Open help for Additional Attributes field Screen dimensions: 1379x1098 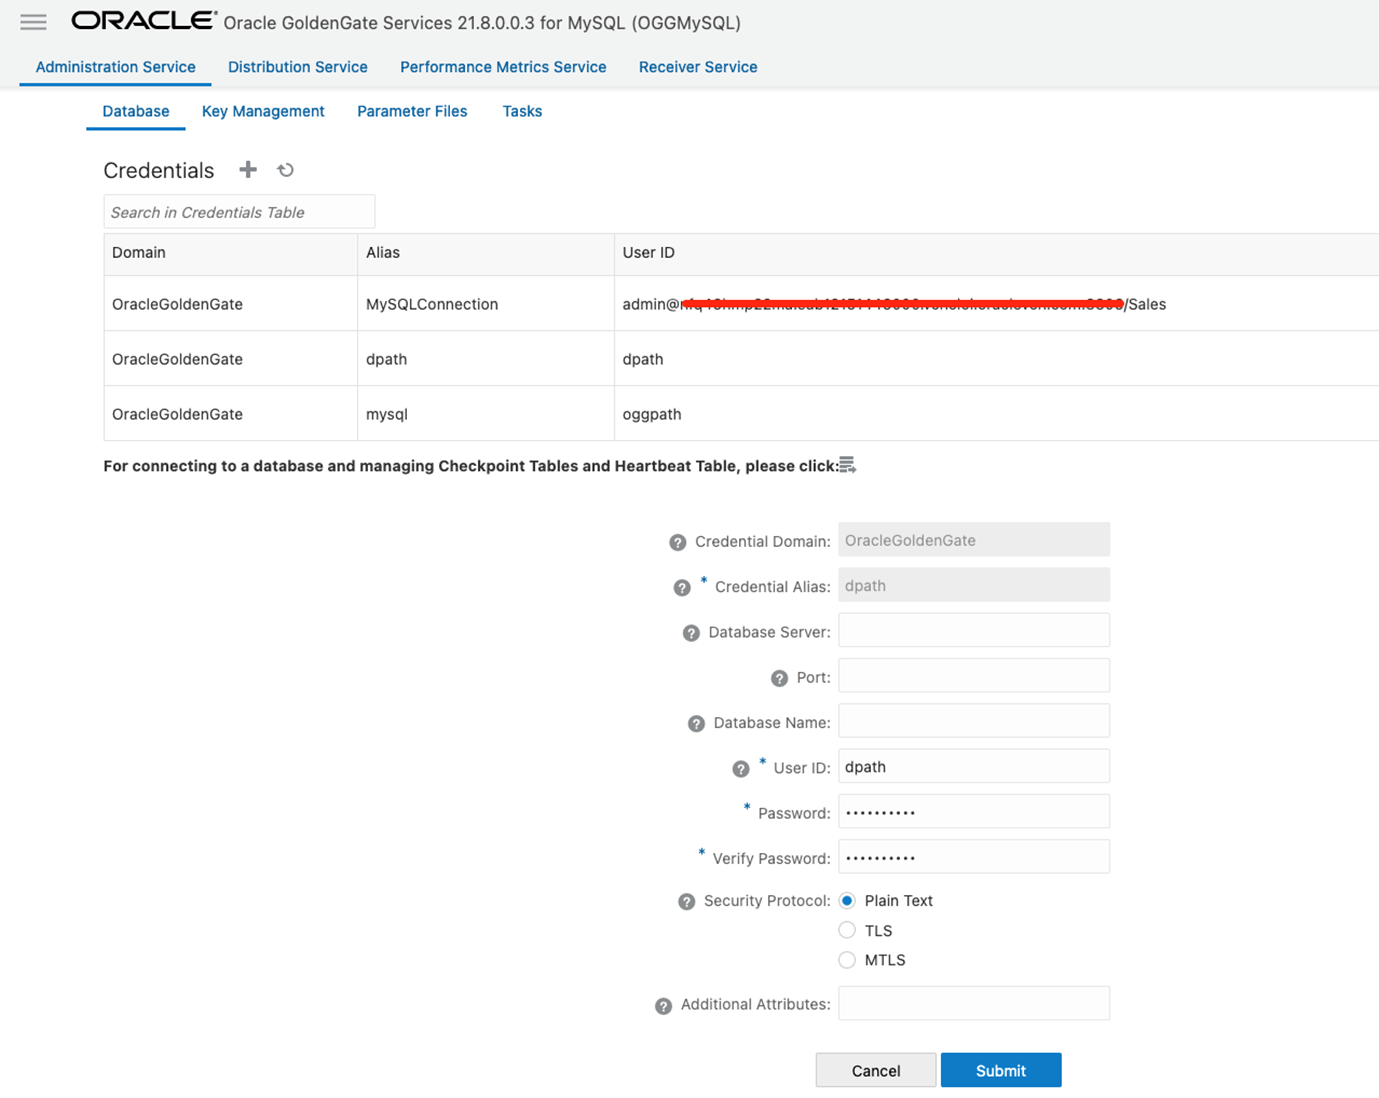pyautogui.click(x=663, y=1005)
